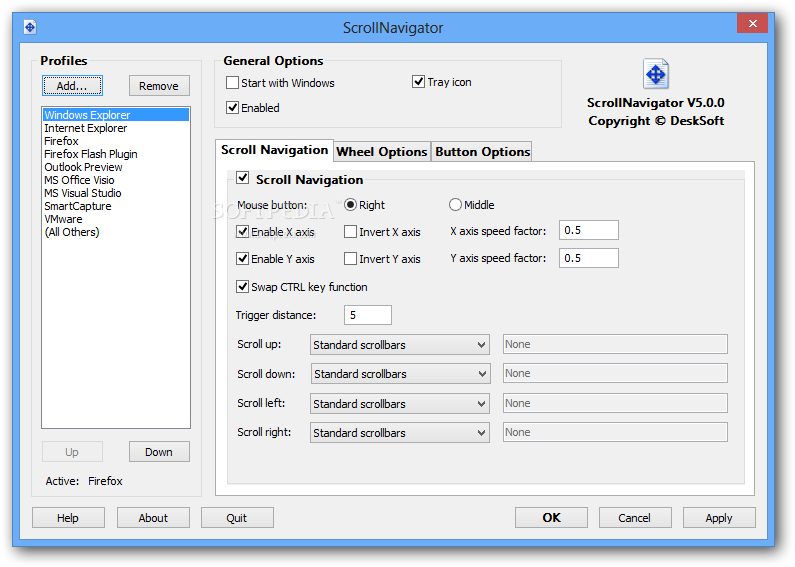Switch to the Wheel Options tab
The width and height of the screenshot is (795, 567).
pyautogui.click(x=382, y=152)
